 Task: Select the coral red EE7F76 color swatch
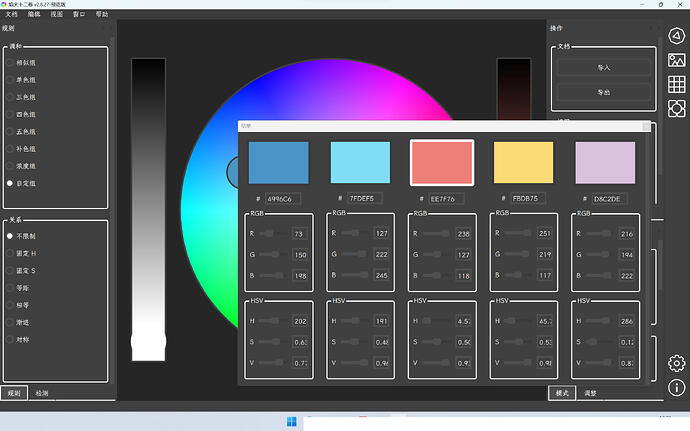click(441, 162)
